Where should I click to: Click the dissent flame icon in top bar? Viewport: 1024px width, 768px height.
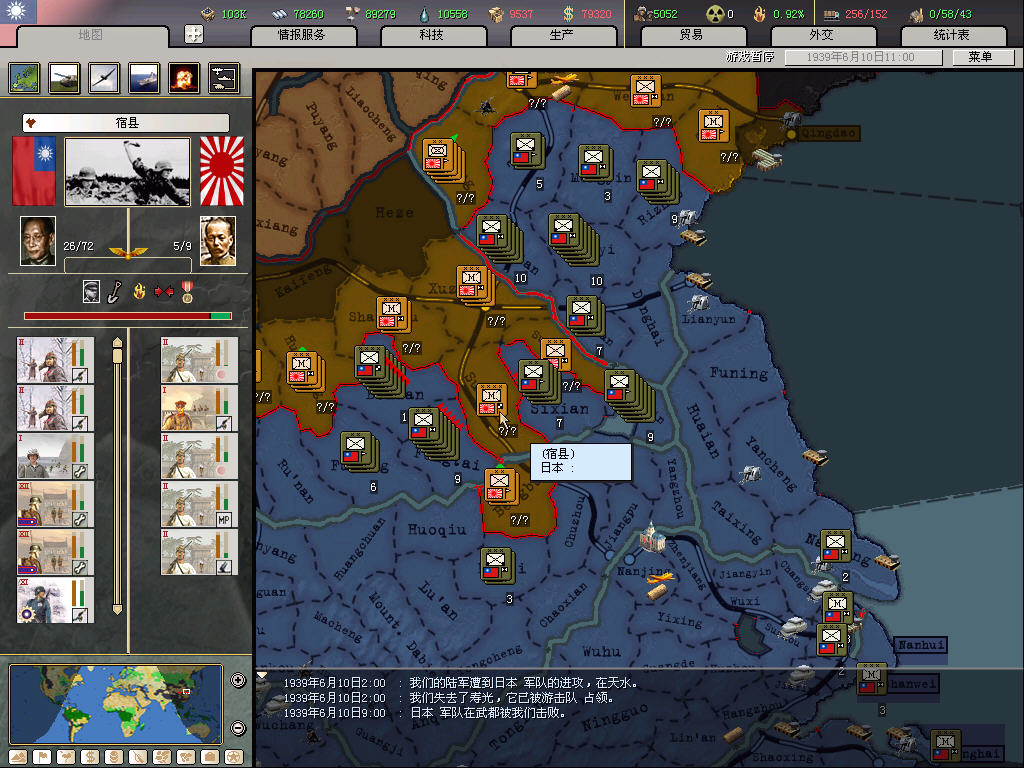(759, 14)
